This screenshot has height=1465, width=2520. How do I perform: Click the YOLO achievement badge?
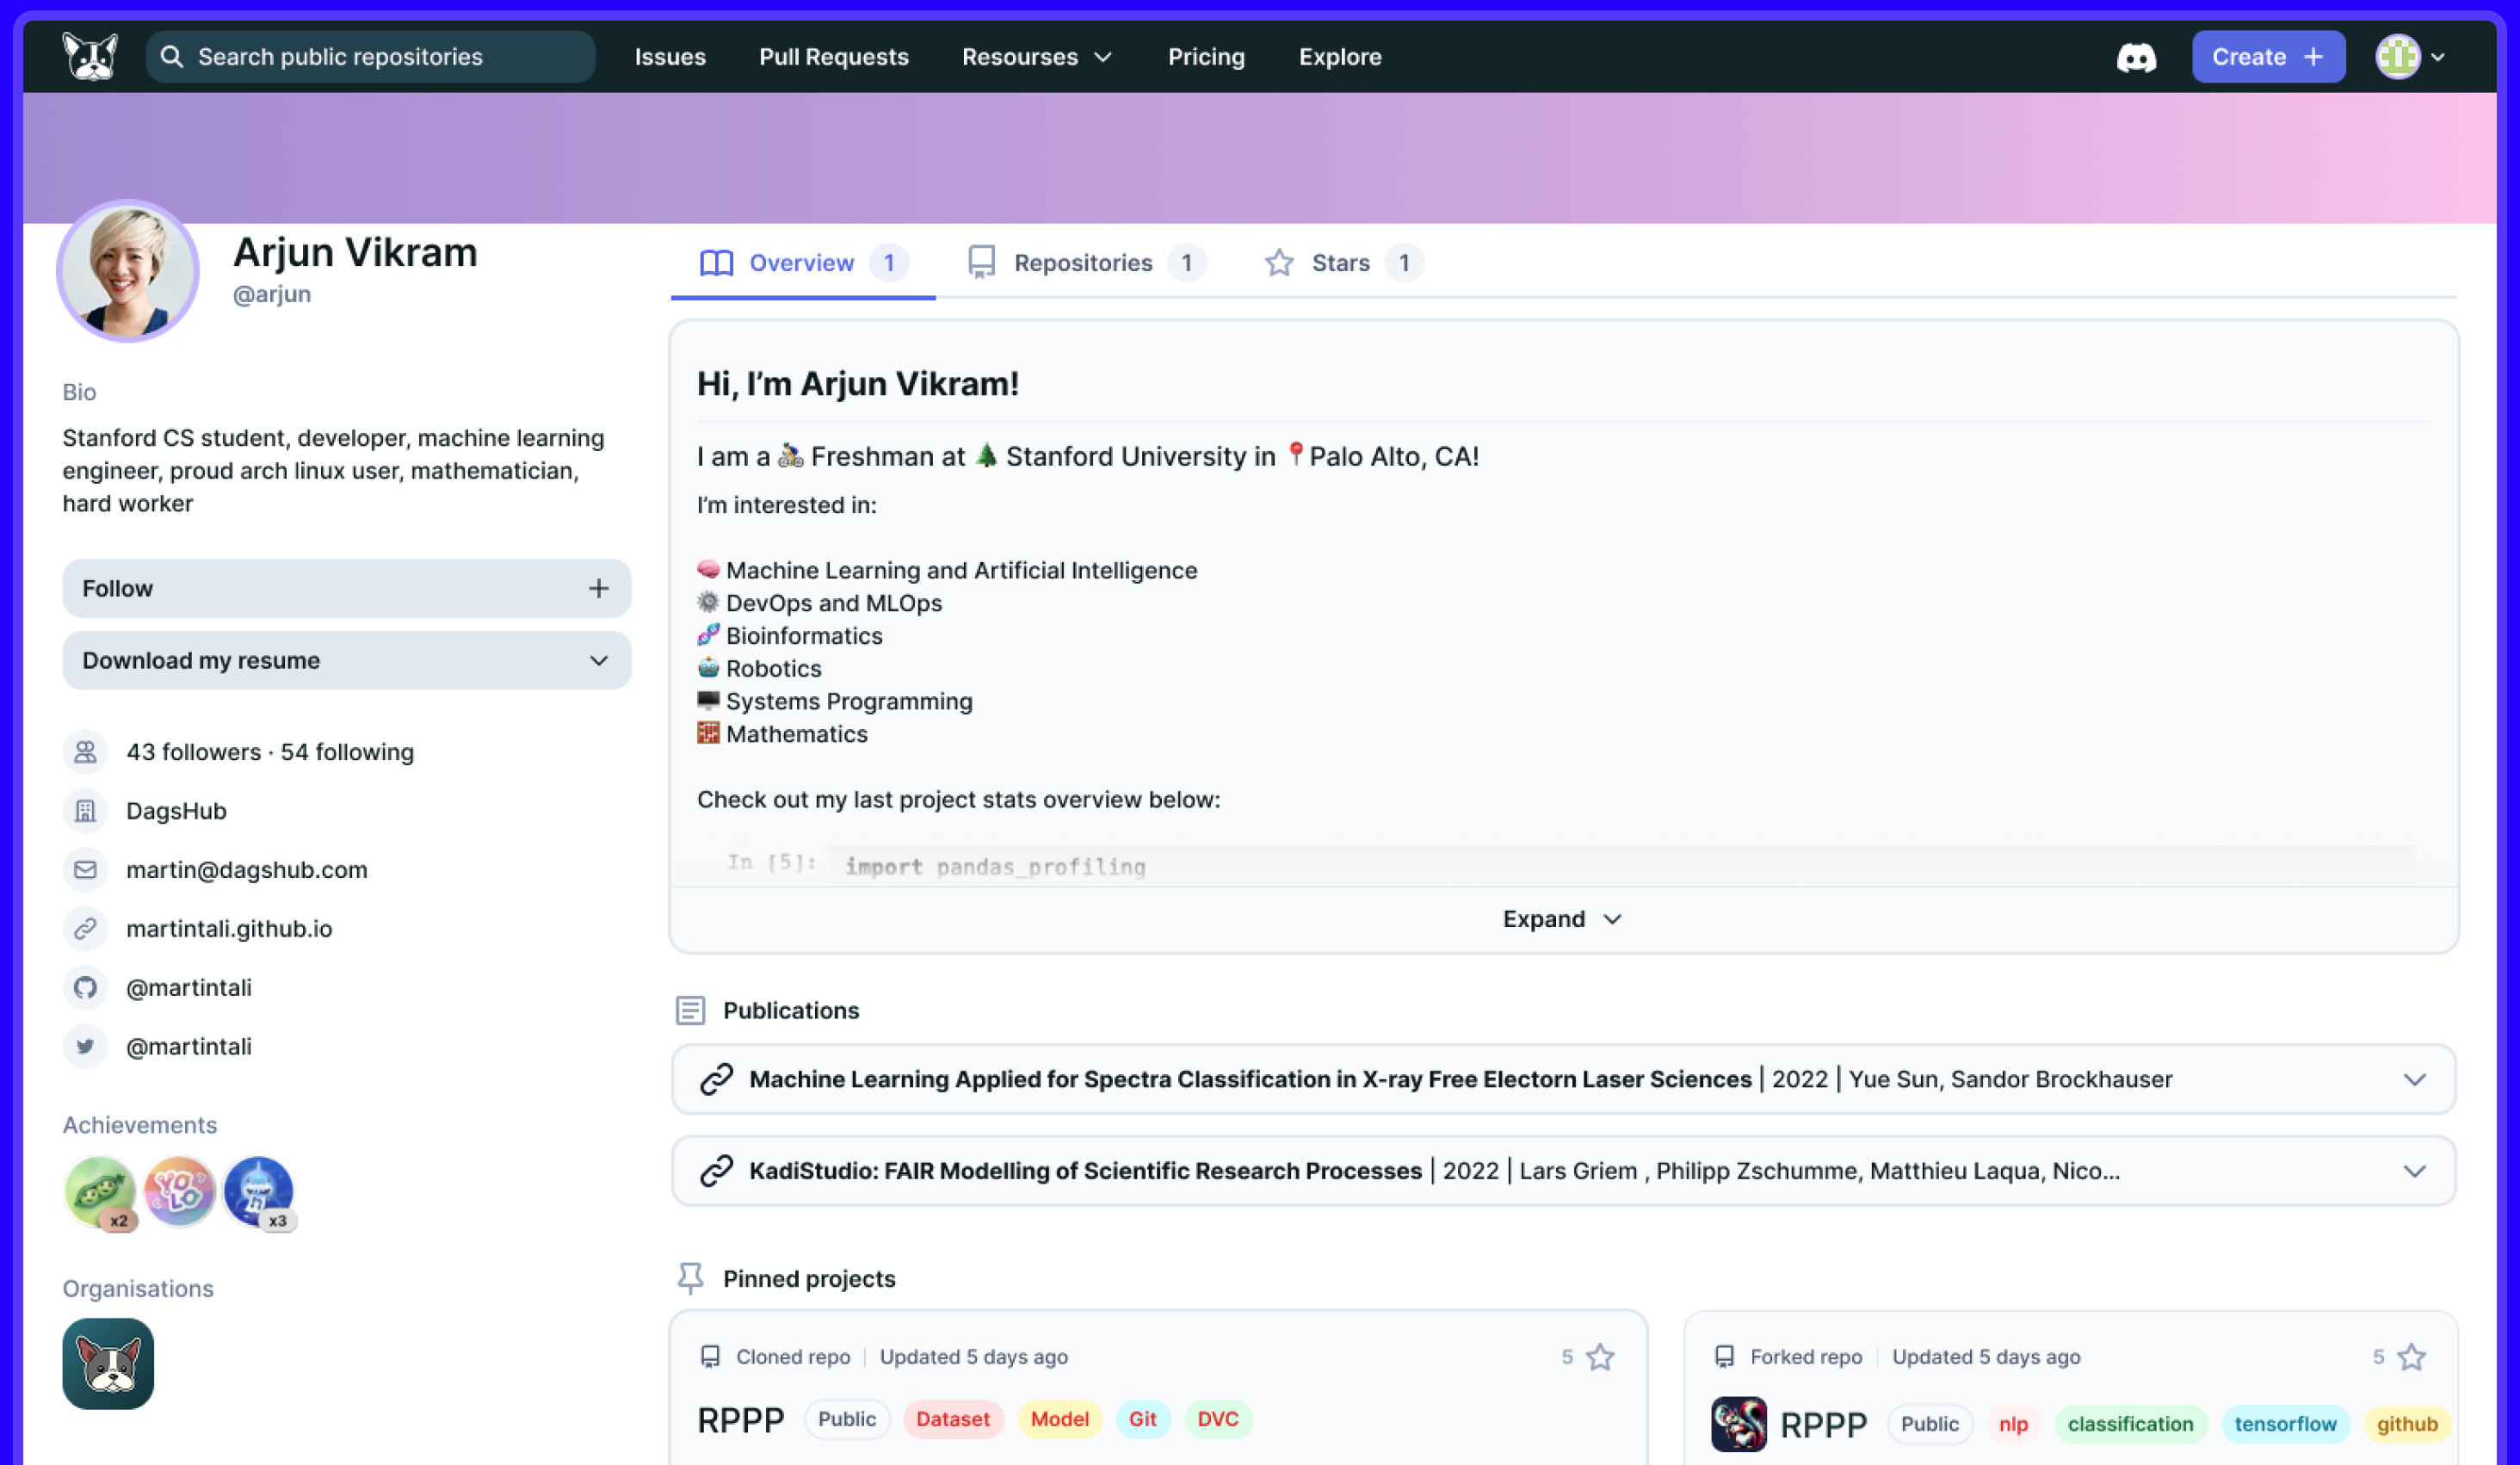(x=179, y=1192)
